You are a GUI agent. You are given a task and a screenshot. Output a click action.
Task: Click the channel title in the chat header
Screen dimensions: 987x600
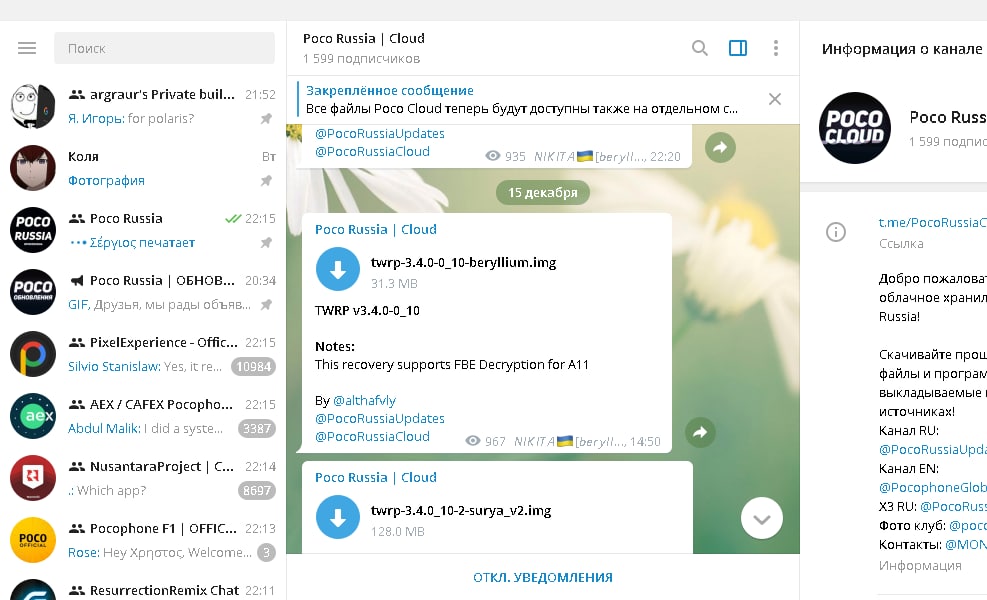[x=364, y=38]
